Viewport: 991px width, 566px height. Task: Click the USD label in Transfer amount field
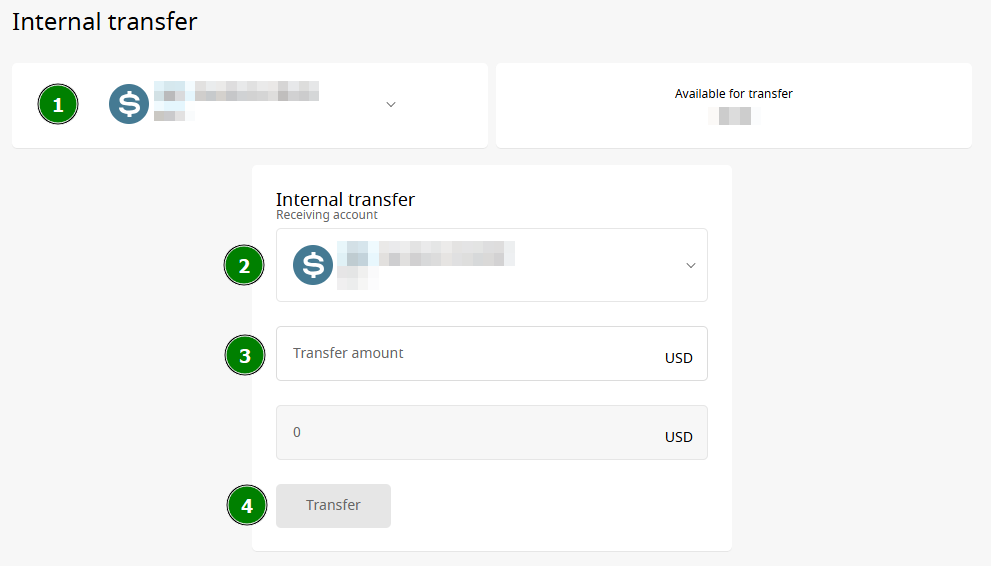(679, 358)
